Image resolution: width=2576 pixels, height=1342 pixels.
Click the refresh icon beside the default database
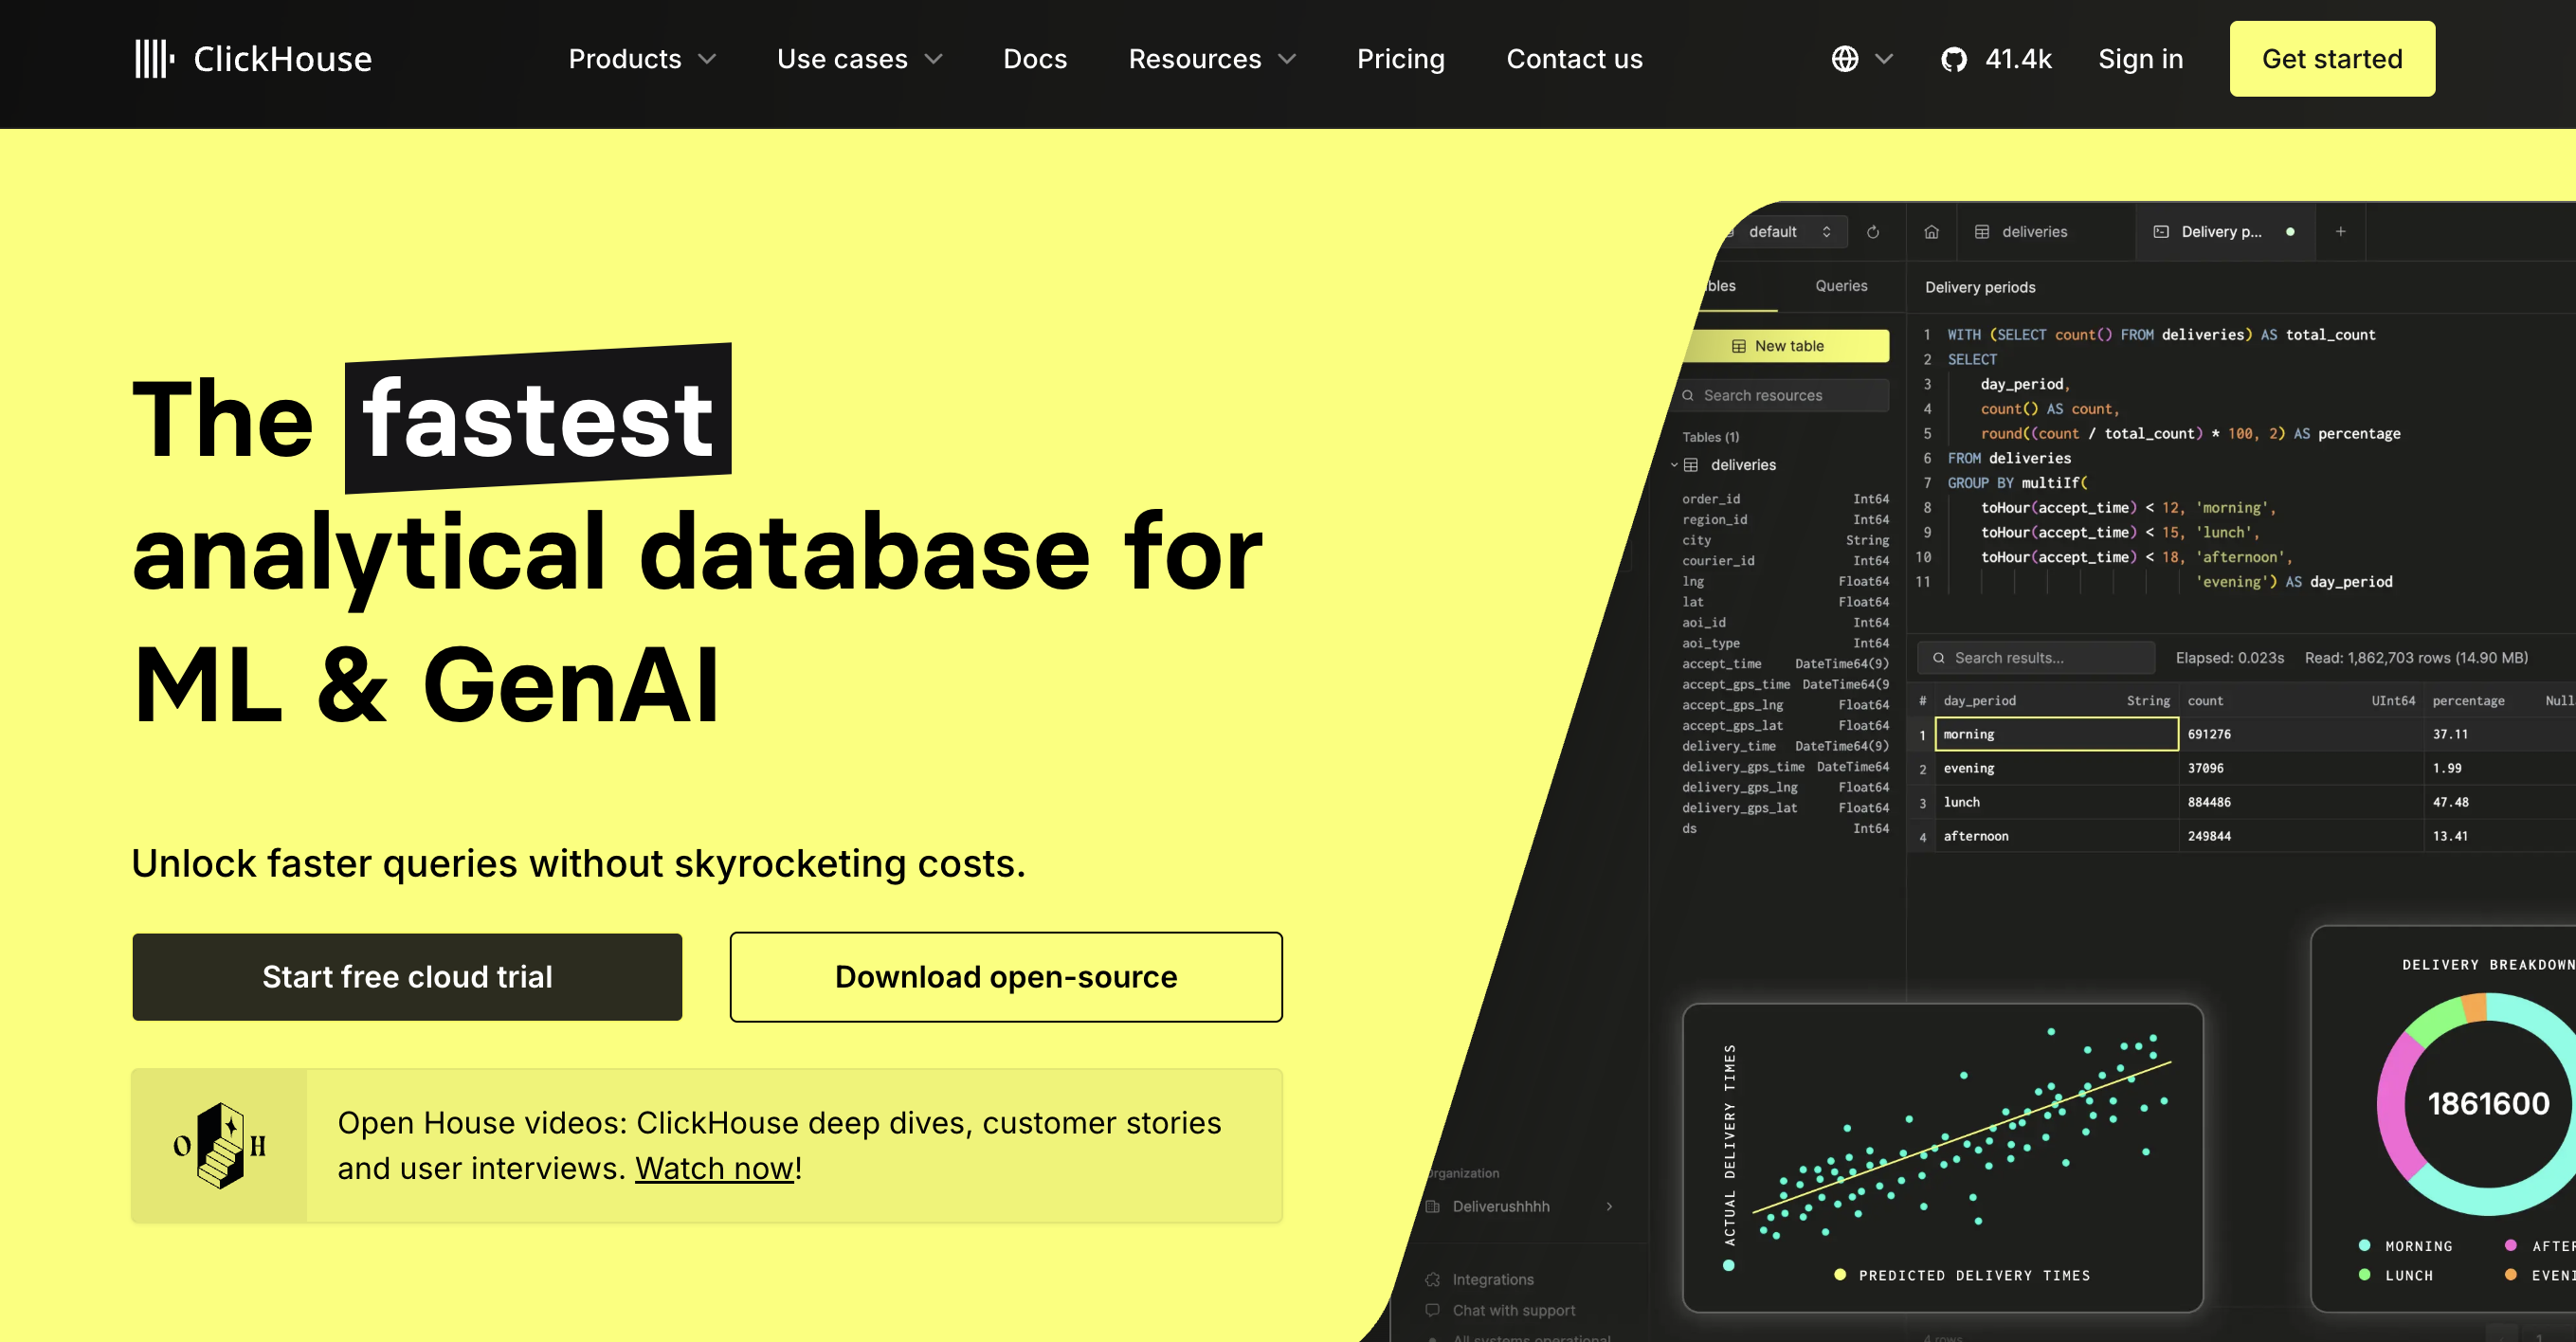pyautogui.click(x=1872, y=231)
